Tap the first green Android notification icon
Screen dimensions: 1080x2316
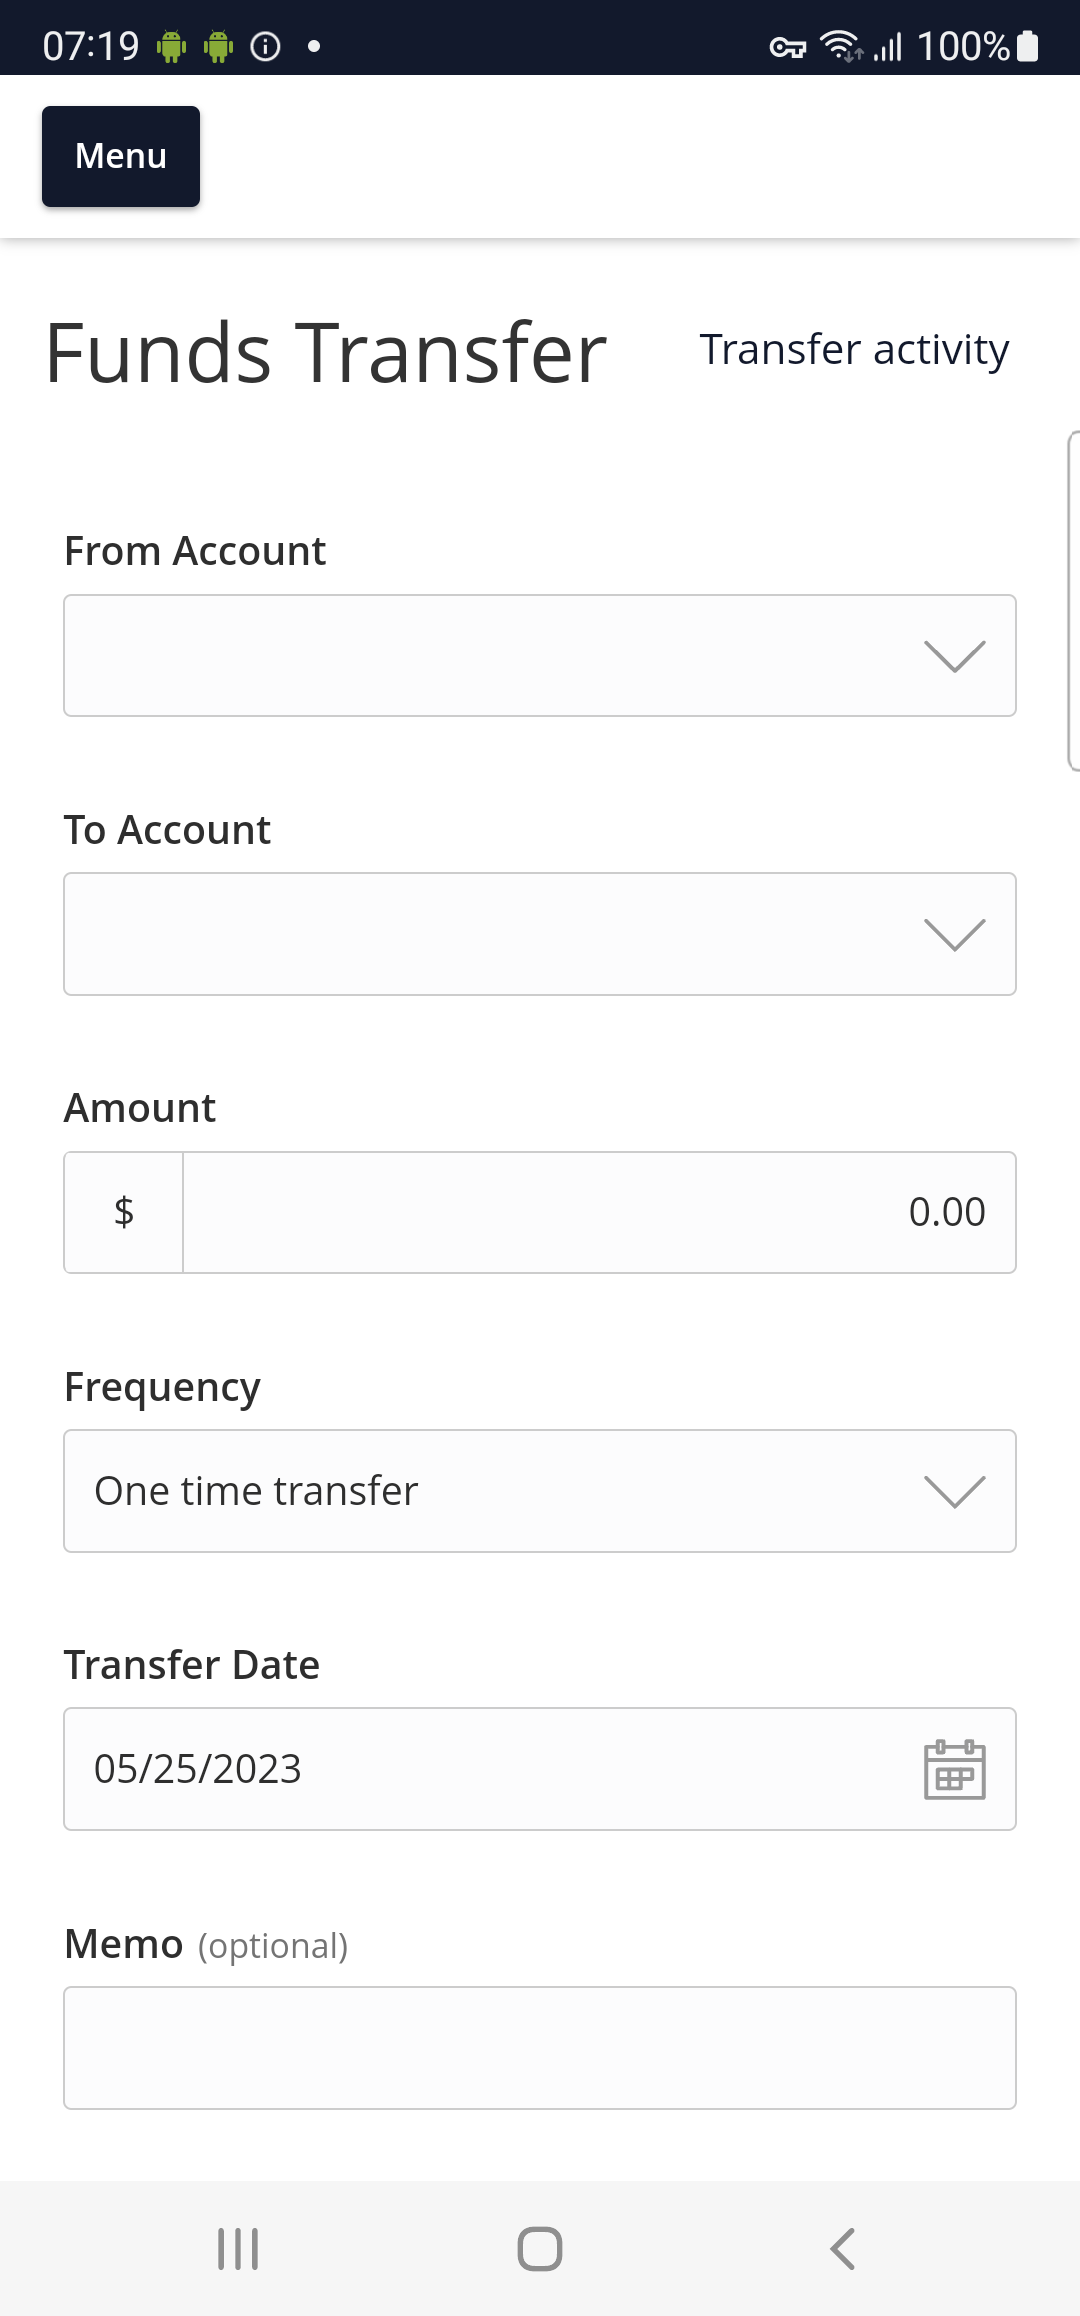coord(172,46)
